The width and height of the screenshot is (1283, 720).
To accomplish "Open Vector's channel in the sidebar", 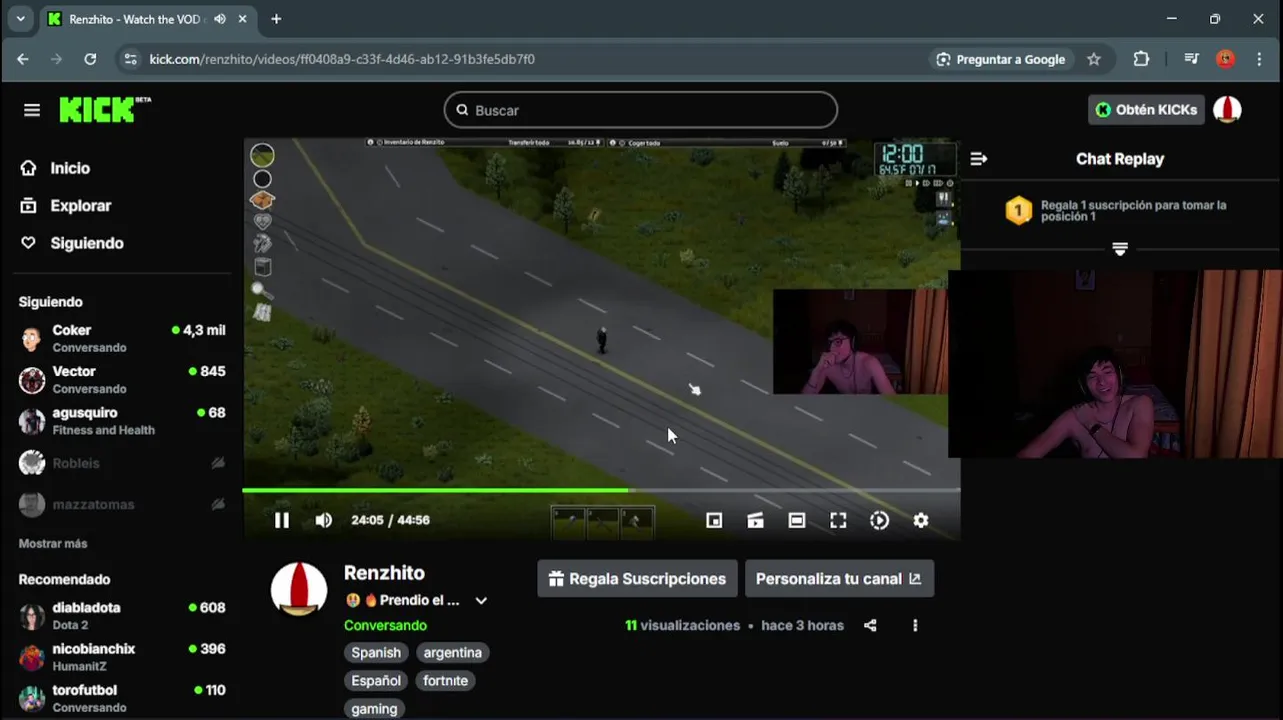I will 122,379.
